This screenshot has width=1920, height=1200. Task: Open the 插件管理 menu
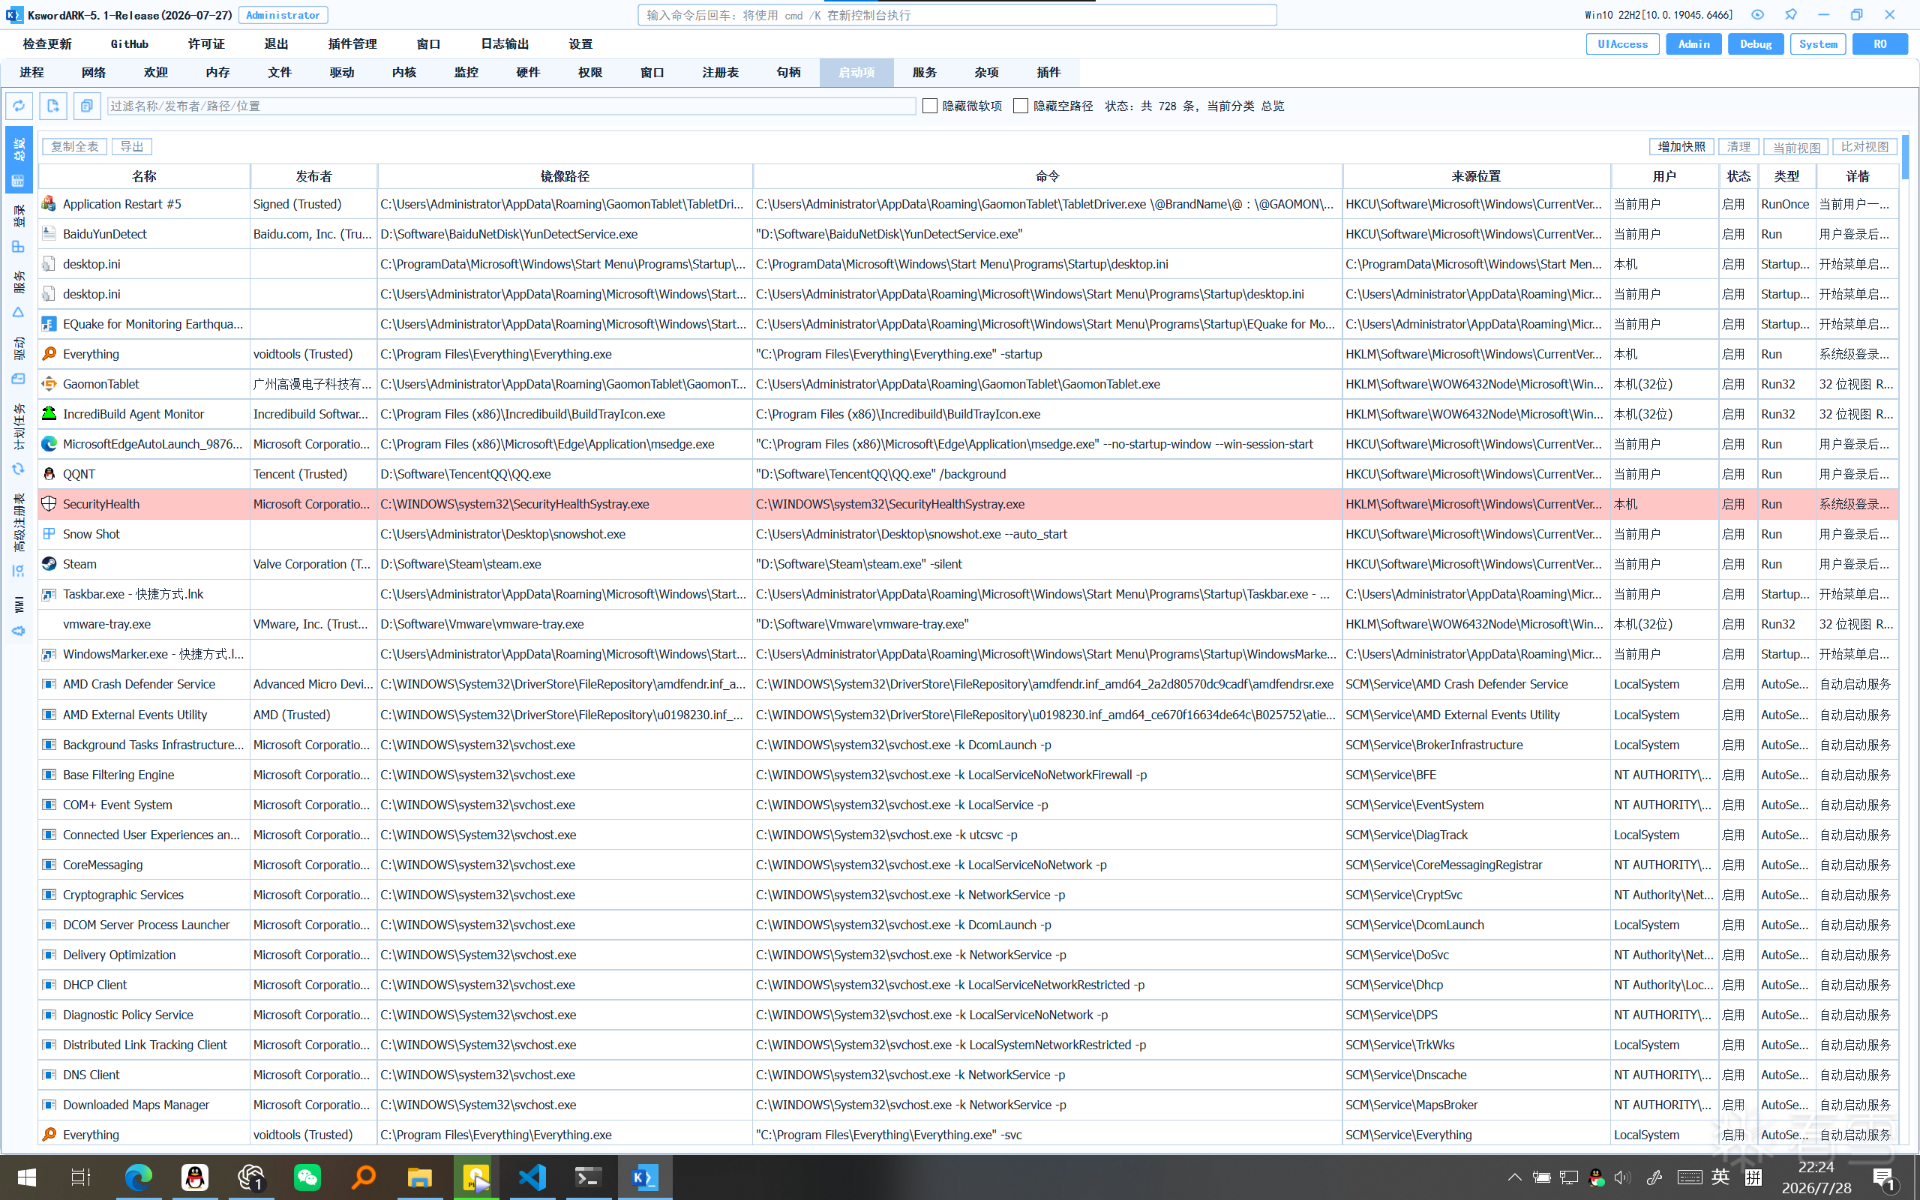click(352, 44)
